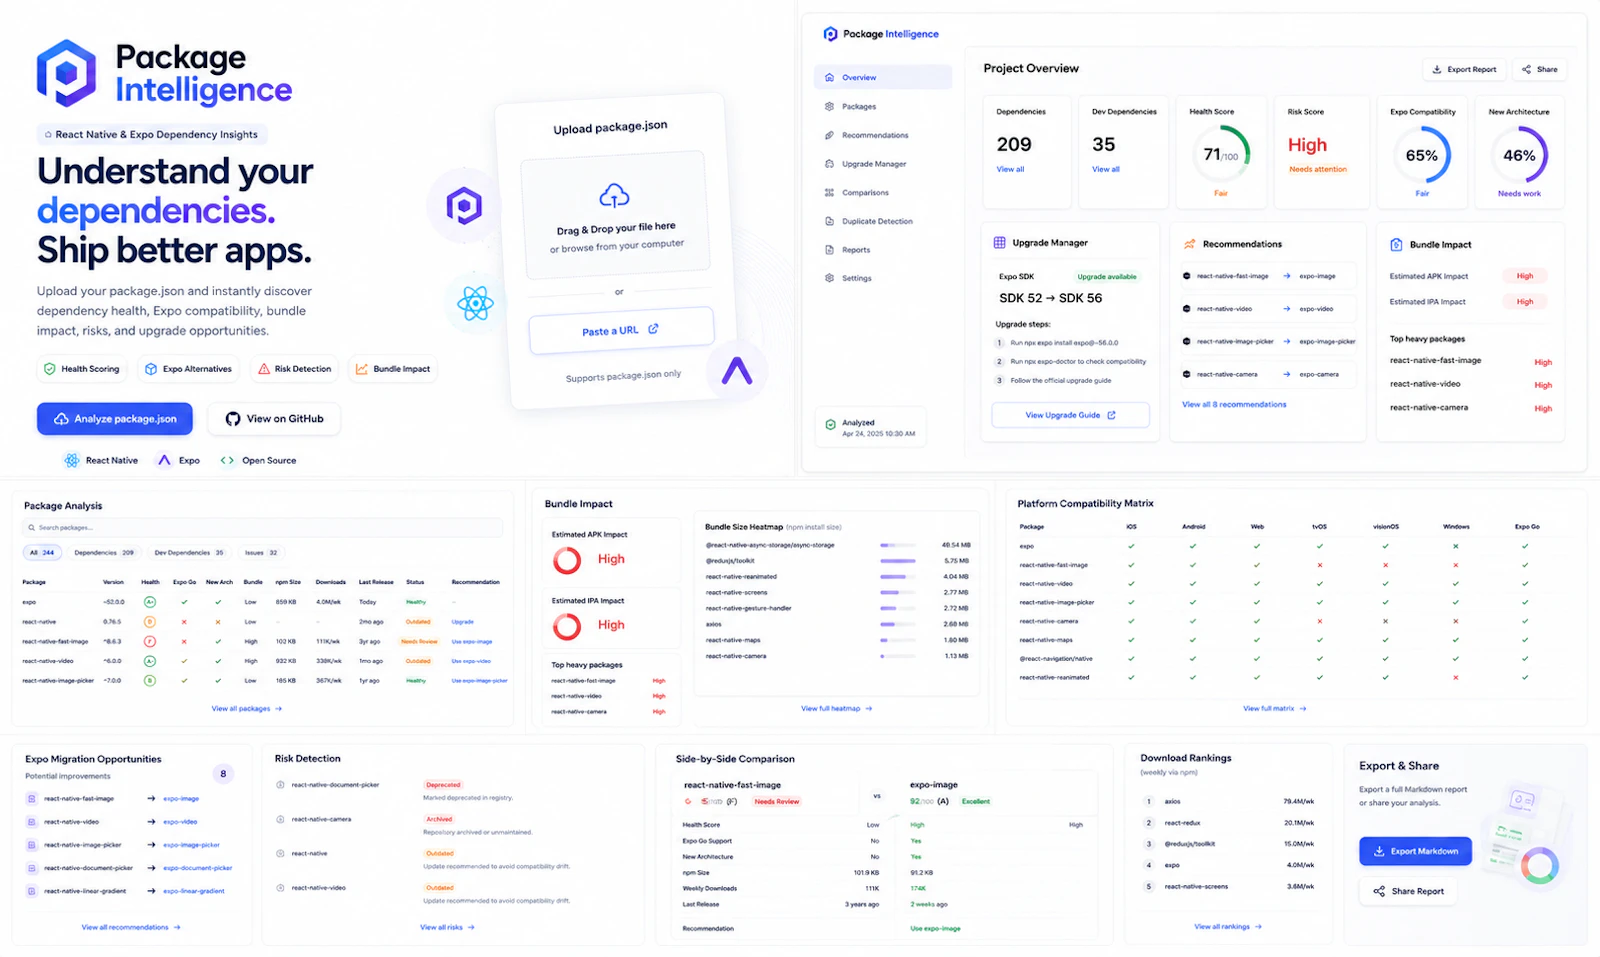1600x957 pixels.
Task: Open Overview in the dashboard sidebar
Action: (882, 77)
